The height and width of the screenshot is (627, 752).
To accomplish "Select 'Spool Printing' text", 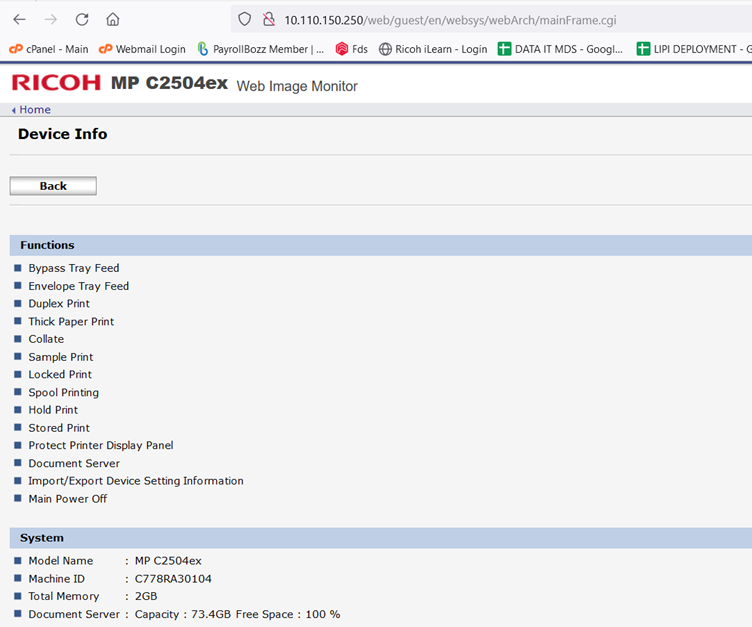I will (x=63, y=392).
